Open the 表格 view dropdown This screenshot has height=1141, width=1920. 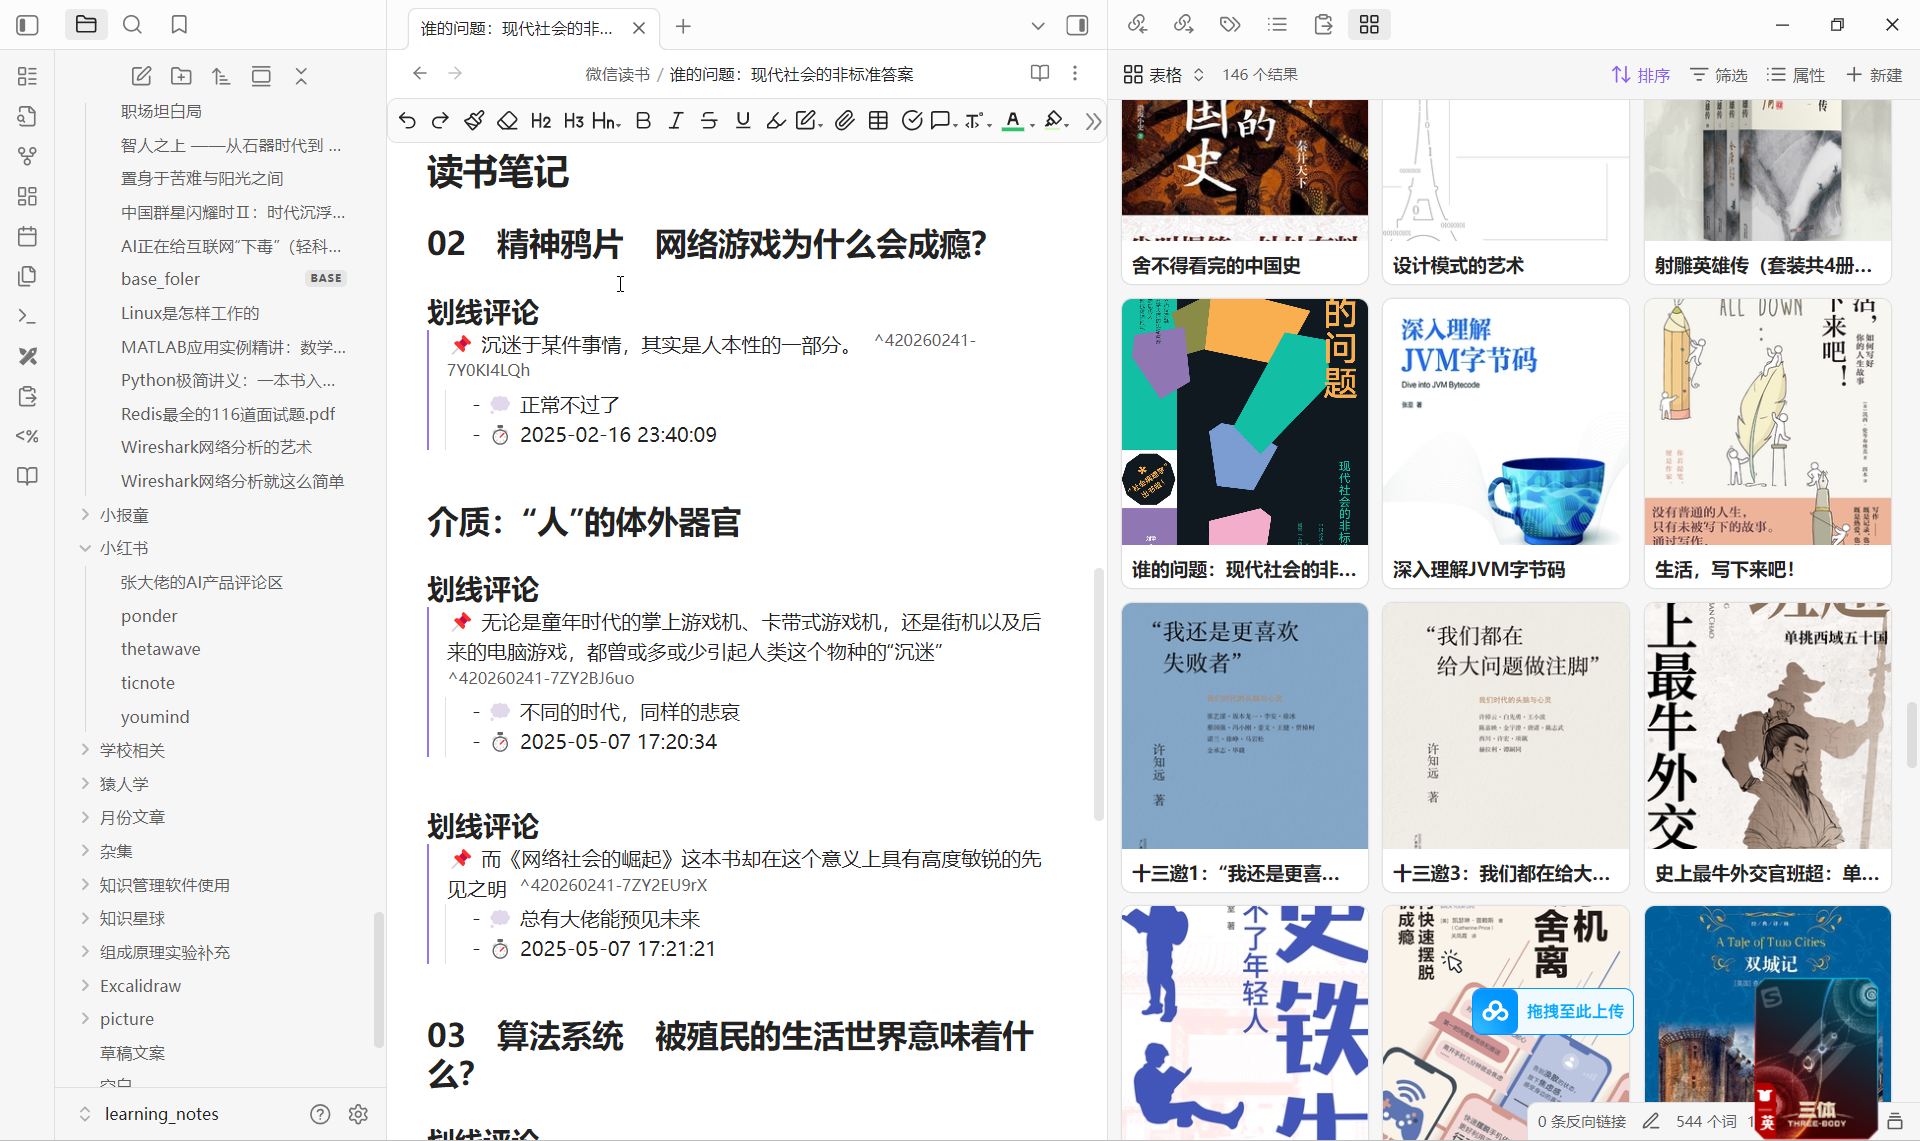pyautogui.click(x=1164, y=75)
